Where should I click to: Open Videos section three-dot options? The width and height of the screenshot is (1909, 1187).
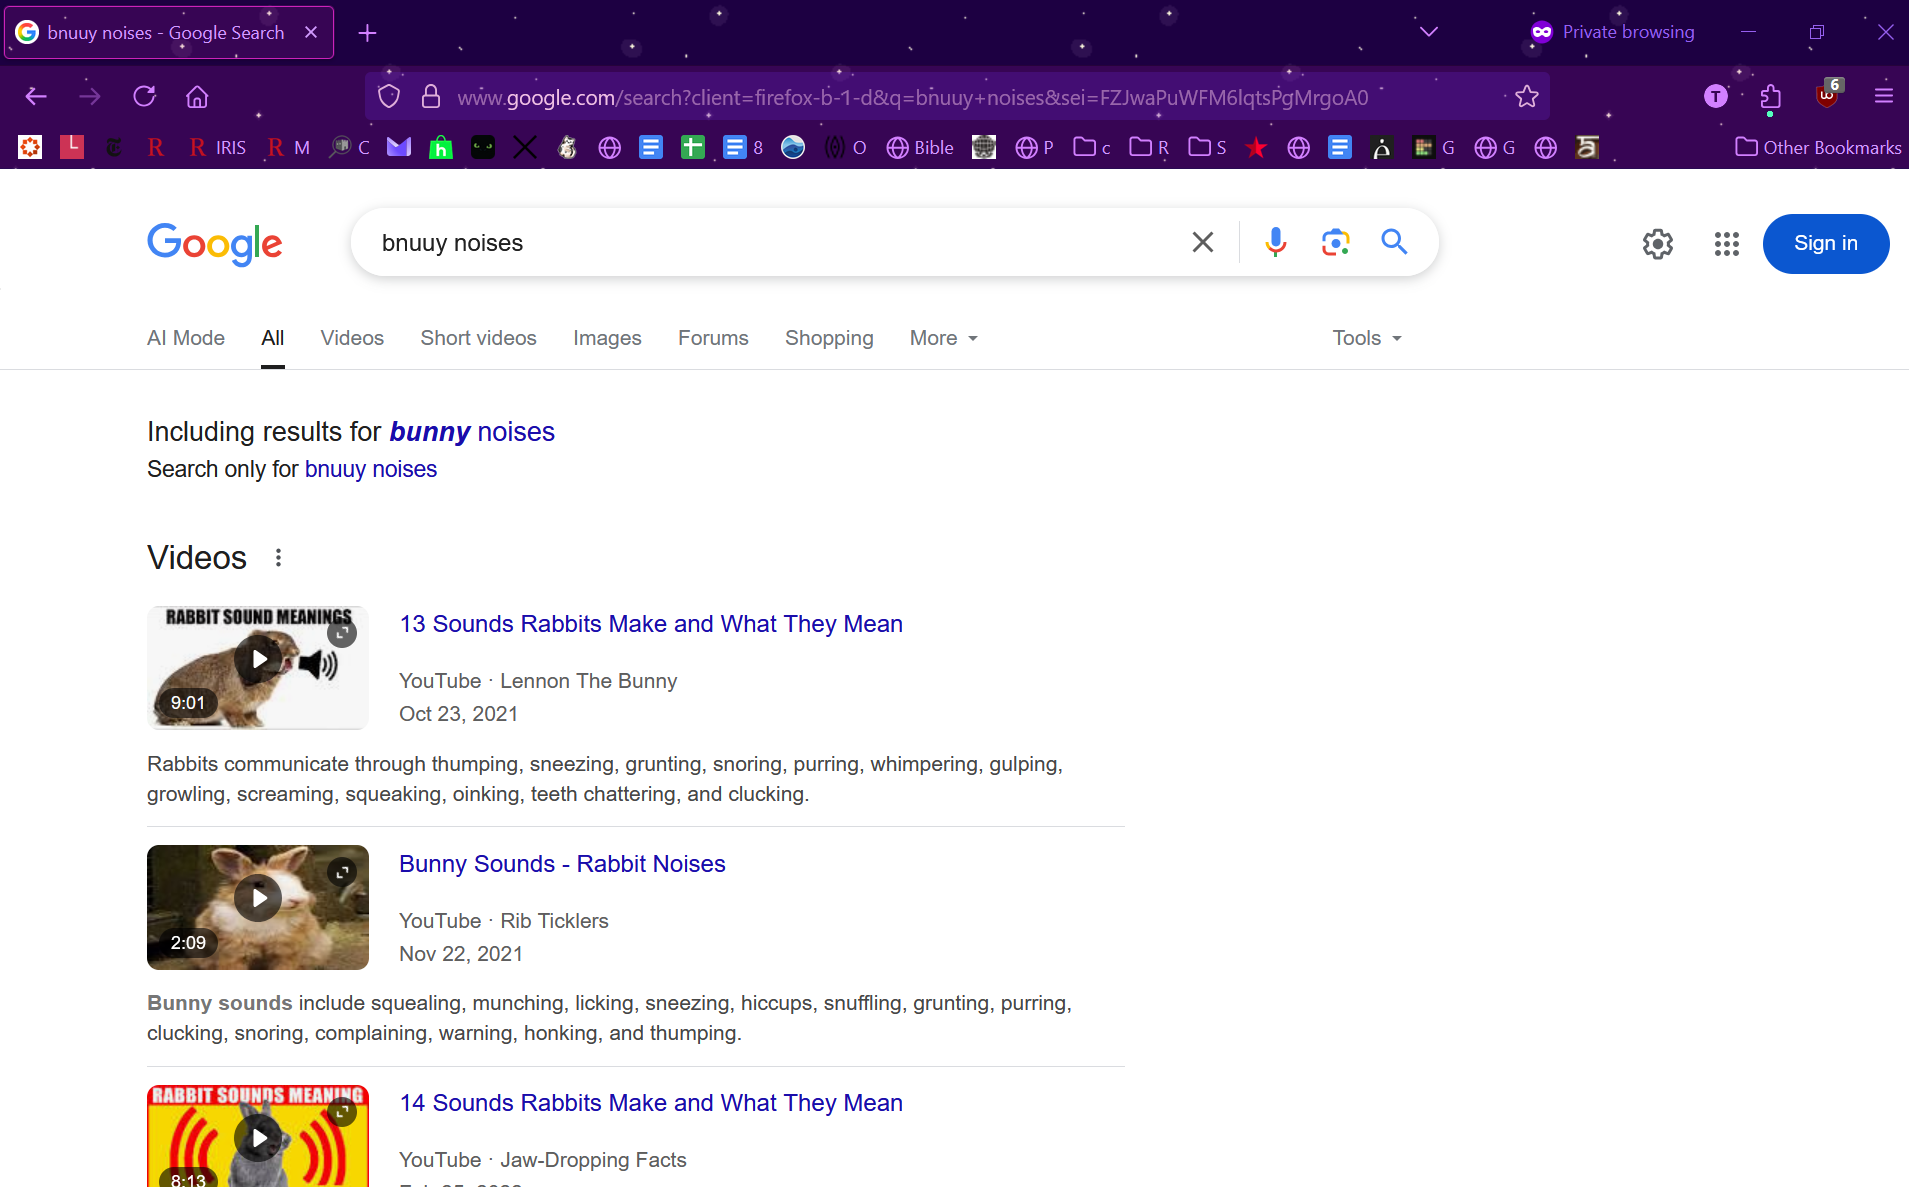click(x=278, y=558)
